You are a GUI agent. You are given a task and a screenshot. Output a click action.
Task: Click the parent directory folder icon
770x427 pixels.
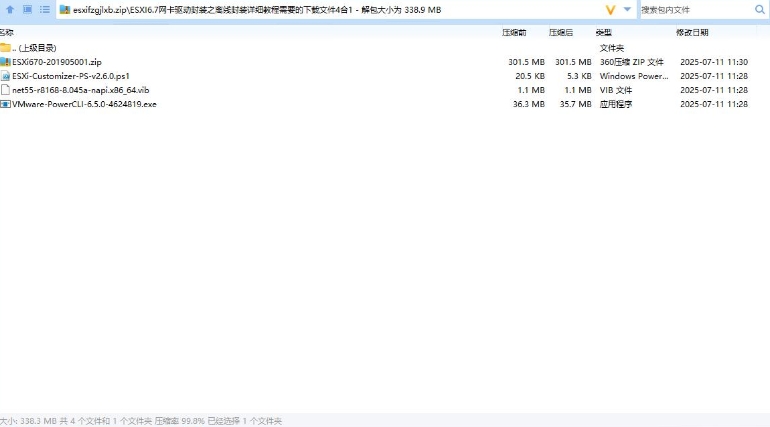(5, 48)
